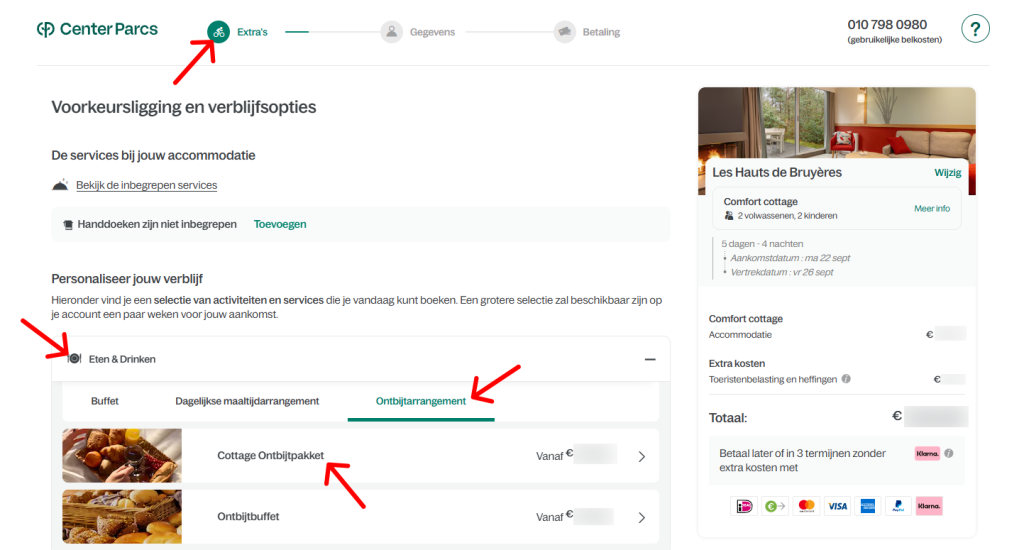Open Bekijk de inbegrepen services link
This screenshot has width=1024, height=550.
click(146, 185)
